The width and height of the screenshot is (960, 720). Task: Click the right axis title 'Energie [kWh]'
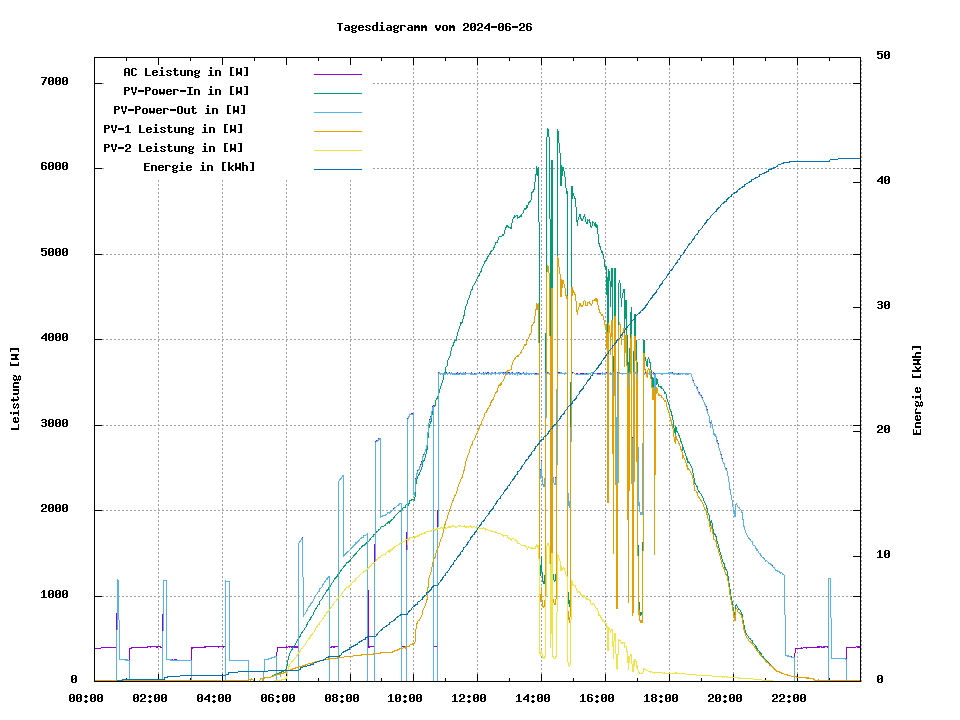tap(917, 390)
